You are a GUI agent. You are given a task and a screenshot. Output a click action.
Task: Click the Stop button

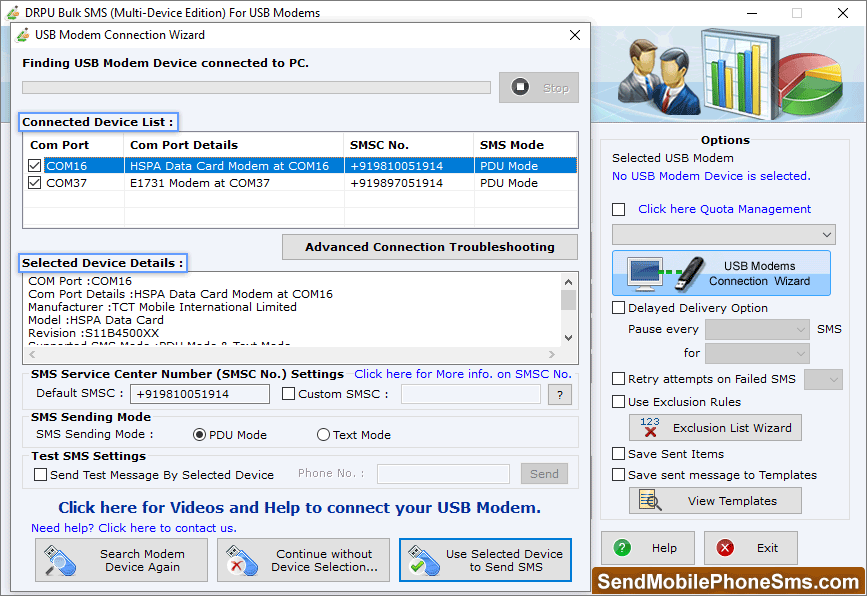tap(539, 87)
